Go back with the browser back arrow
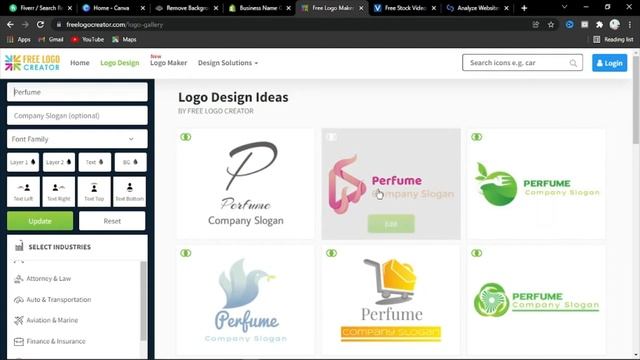This screenshot has width=640, height=360. pos(10,24)
